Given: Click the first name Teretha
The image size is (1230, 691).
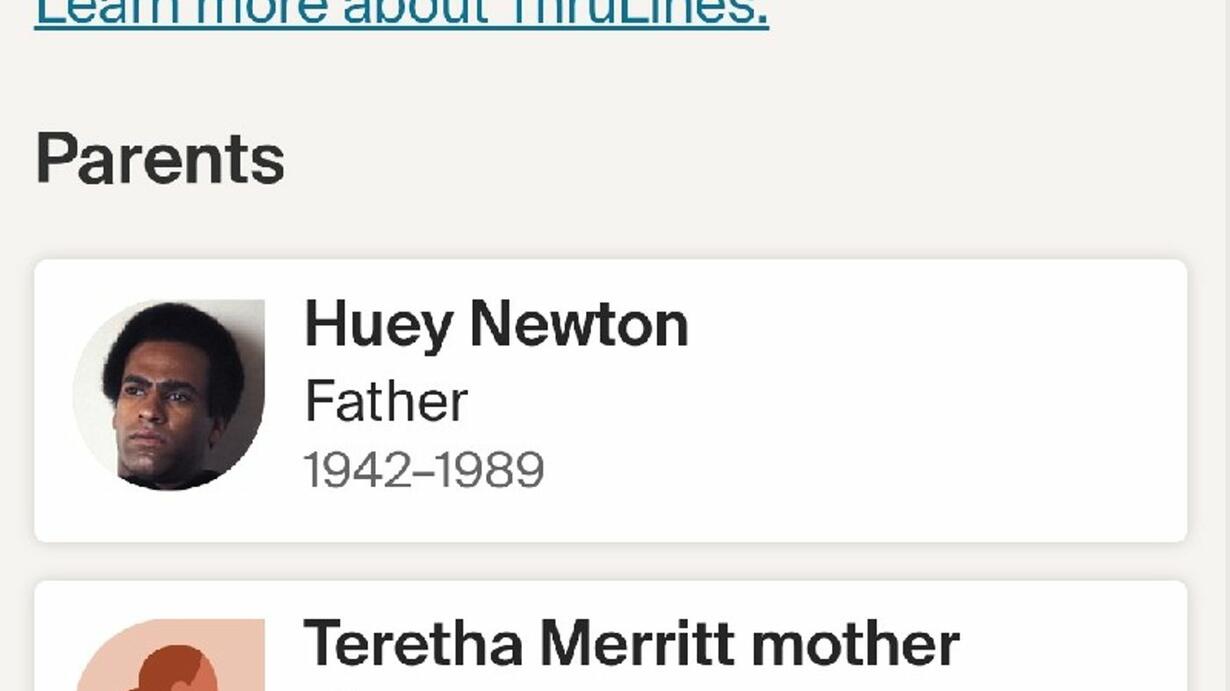Looking at the screenshot, I should click(413, 643).
